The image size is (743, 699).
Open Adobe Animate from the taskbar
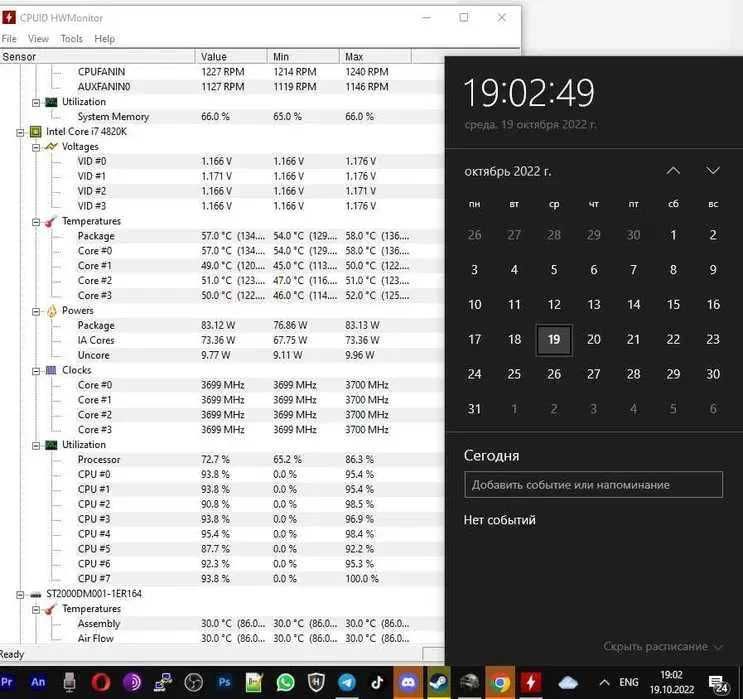coord(38,682)
